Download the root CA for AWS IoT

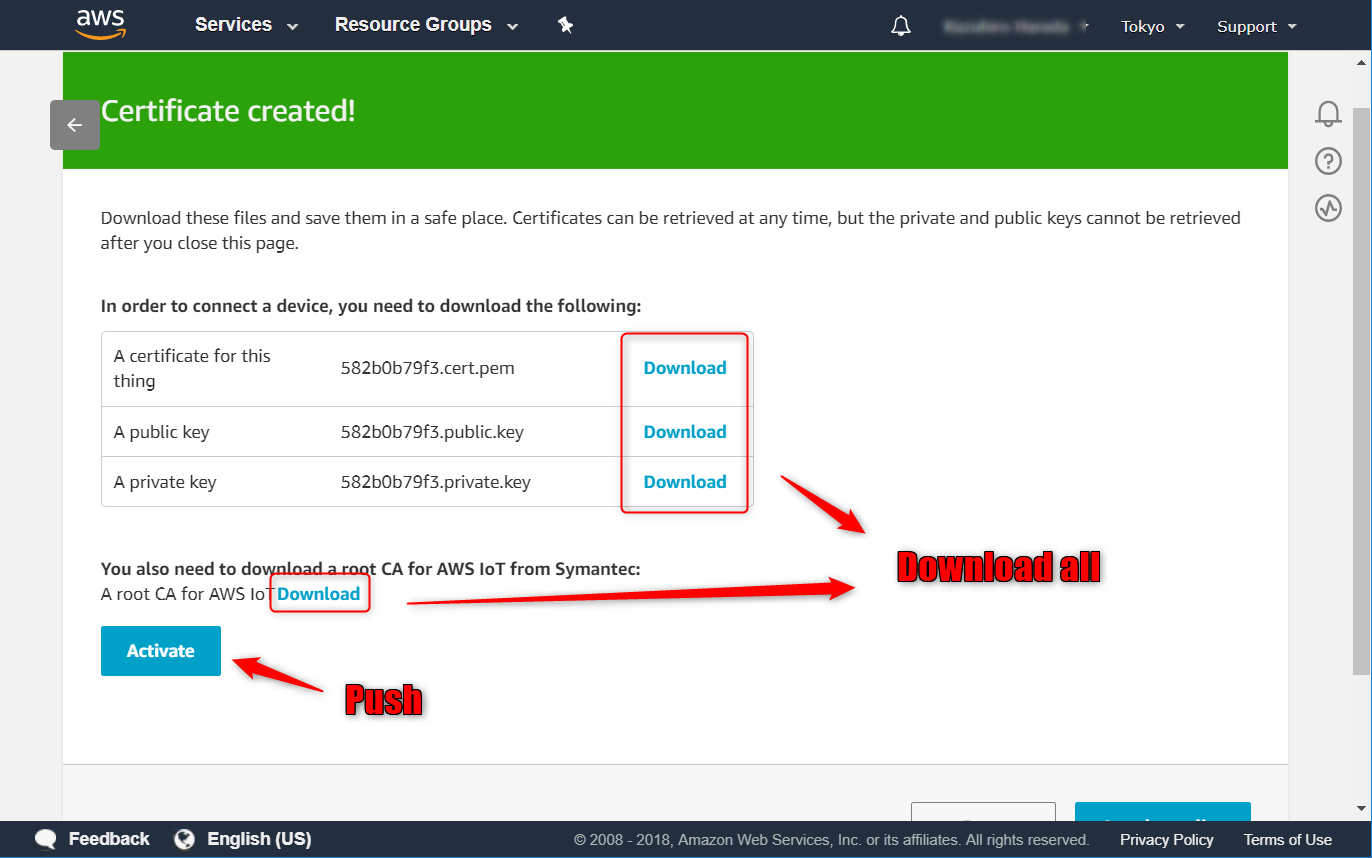(318, 594)
